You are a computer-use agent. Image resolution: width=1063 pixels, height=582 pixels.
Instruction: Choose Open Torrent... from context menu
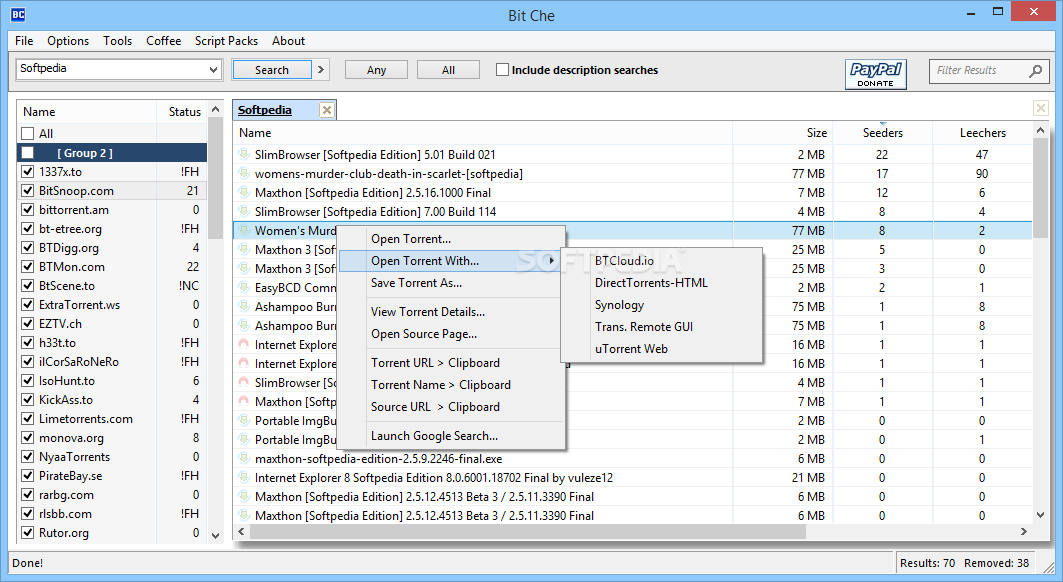451,239
